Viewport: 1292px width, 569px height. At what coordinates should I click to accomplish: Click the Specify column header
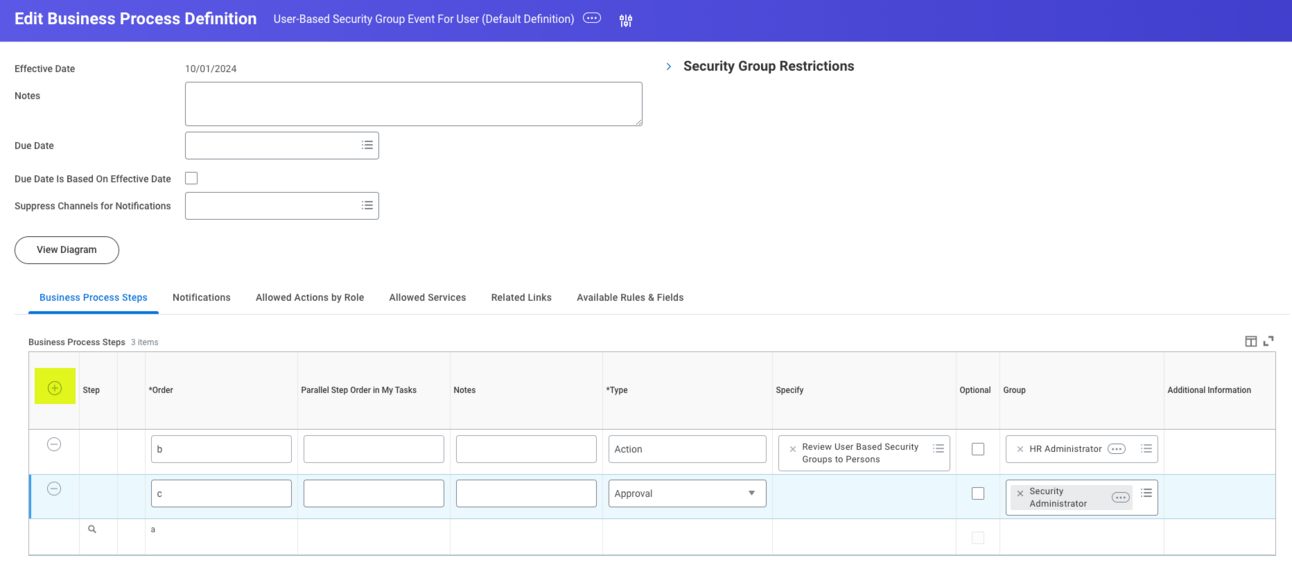(x=789, y=390)
